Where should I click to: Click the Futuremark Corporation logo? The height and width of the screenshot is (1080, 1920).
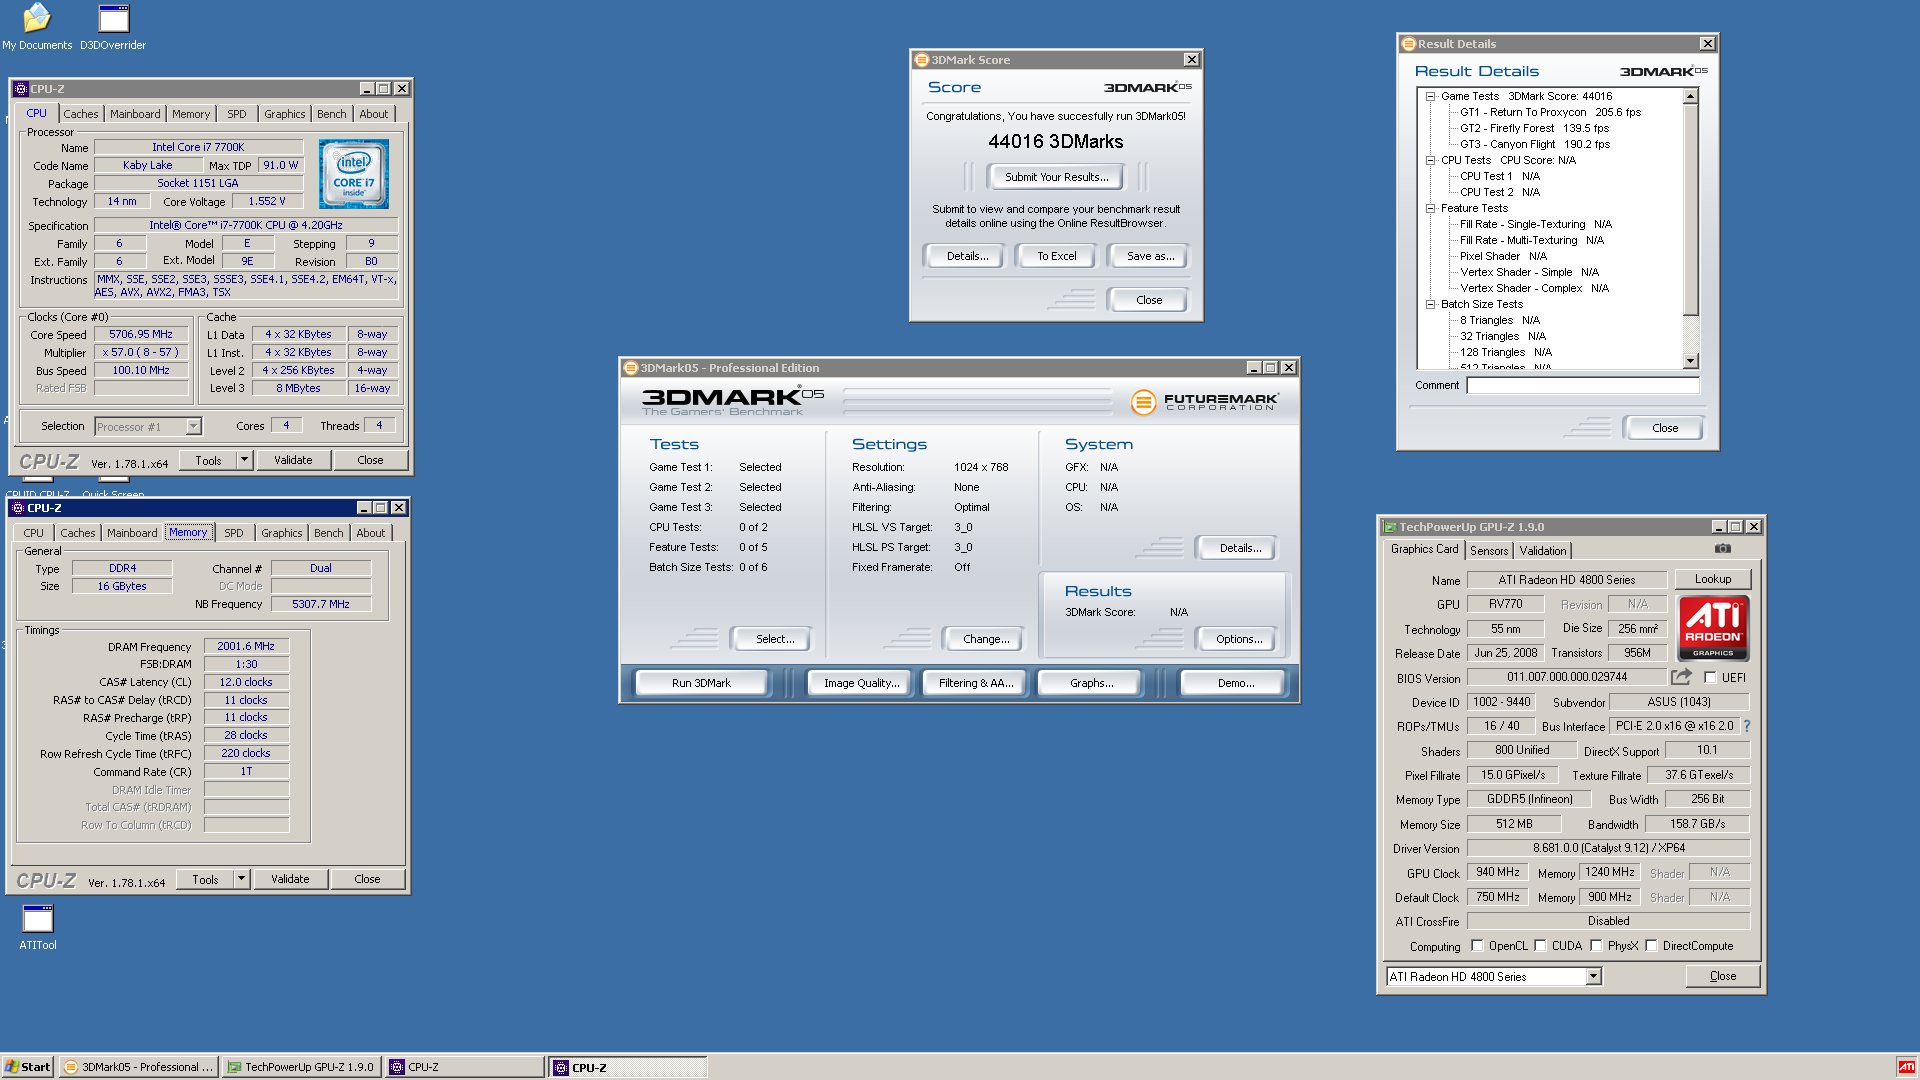(x=1204, y=402)
